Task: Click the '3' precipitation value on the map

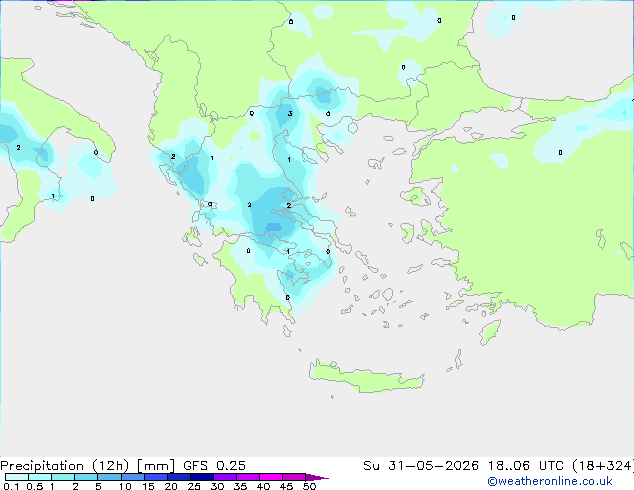Action: (x=290, y=114)
